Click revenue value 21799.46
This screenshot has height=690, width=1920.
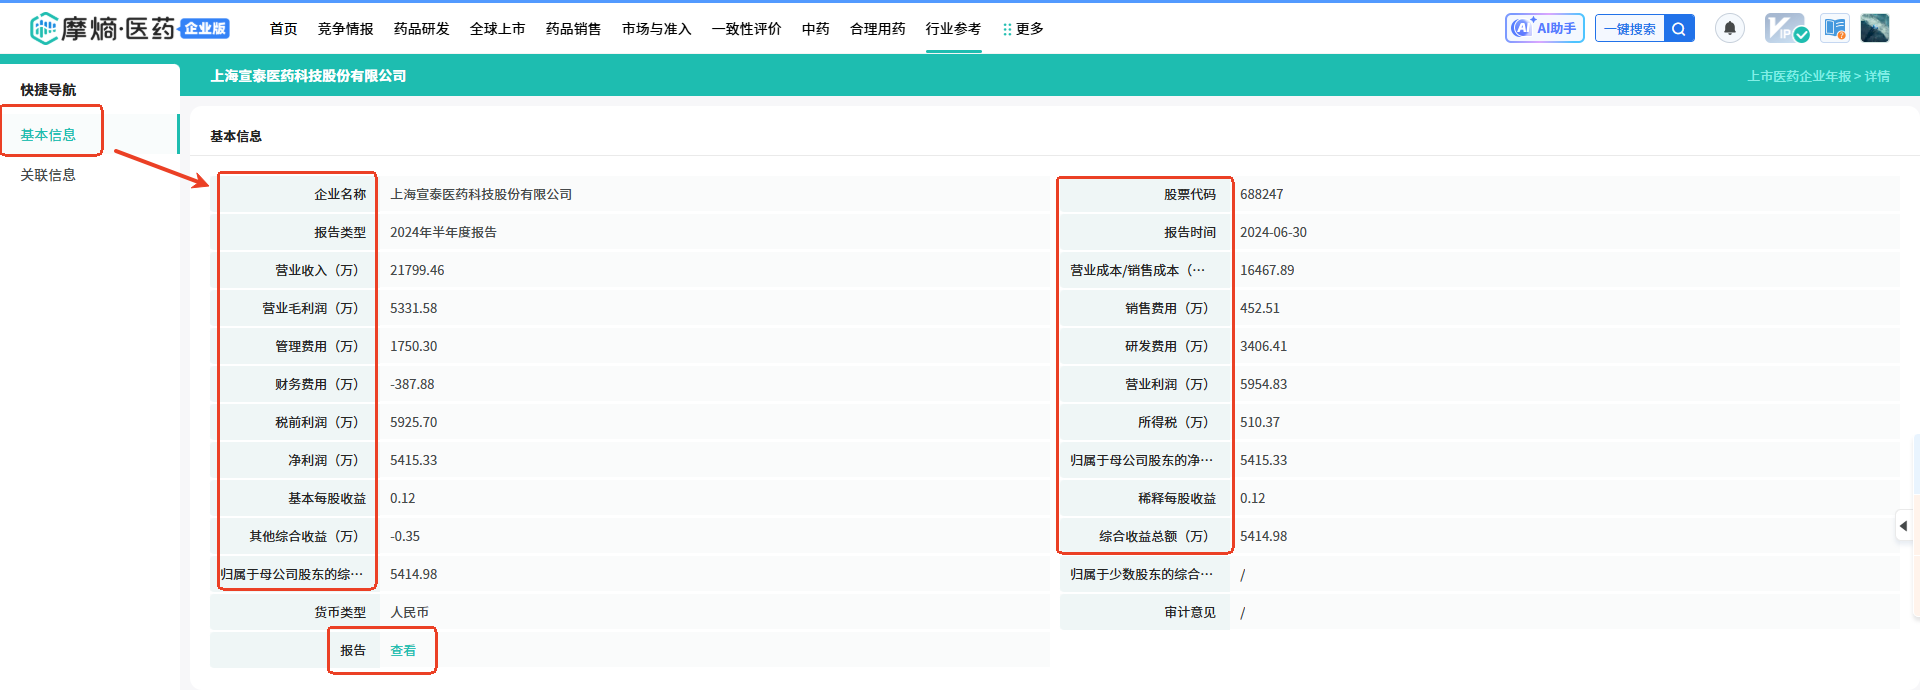point(417,270)
